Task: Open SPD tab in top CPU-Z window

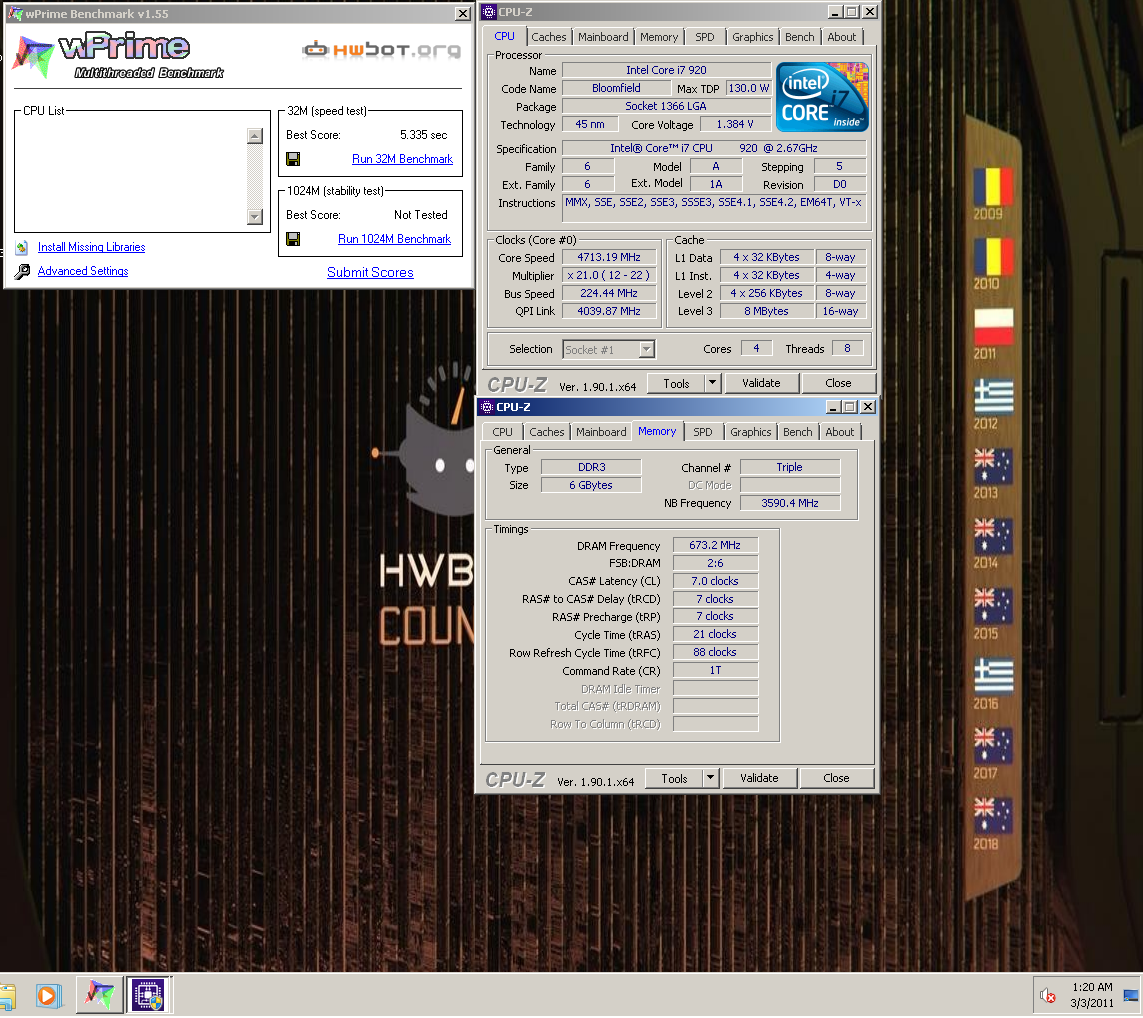Action: [704, 37]
